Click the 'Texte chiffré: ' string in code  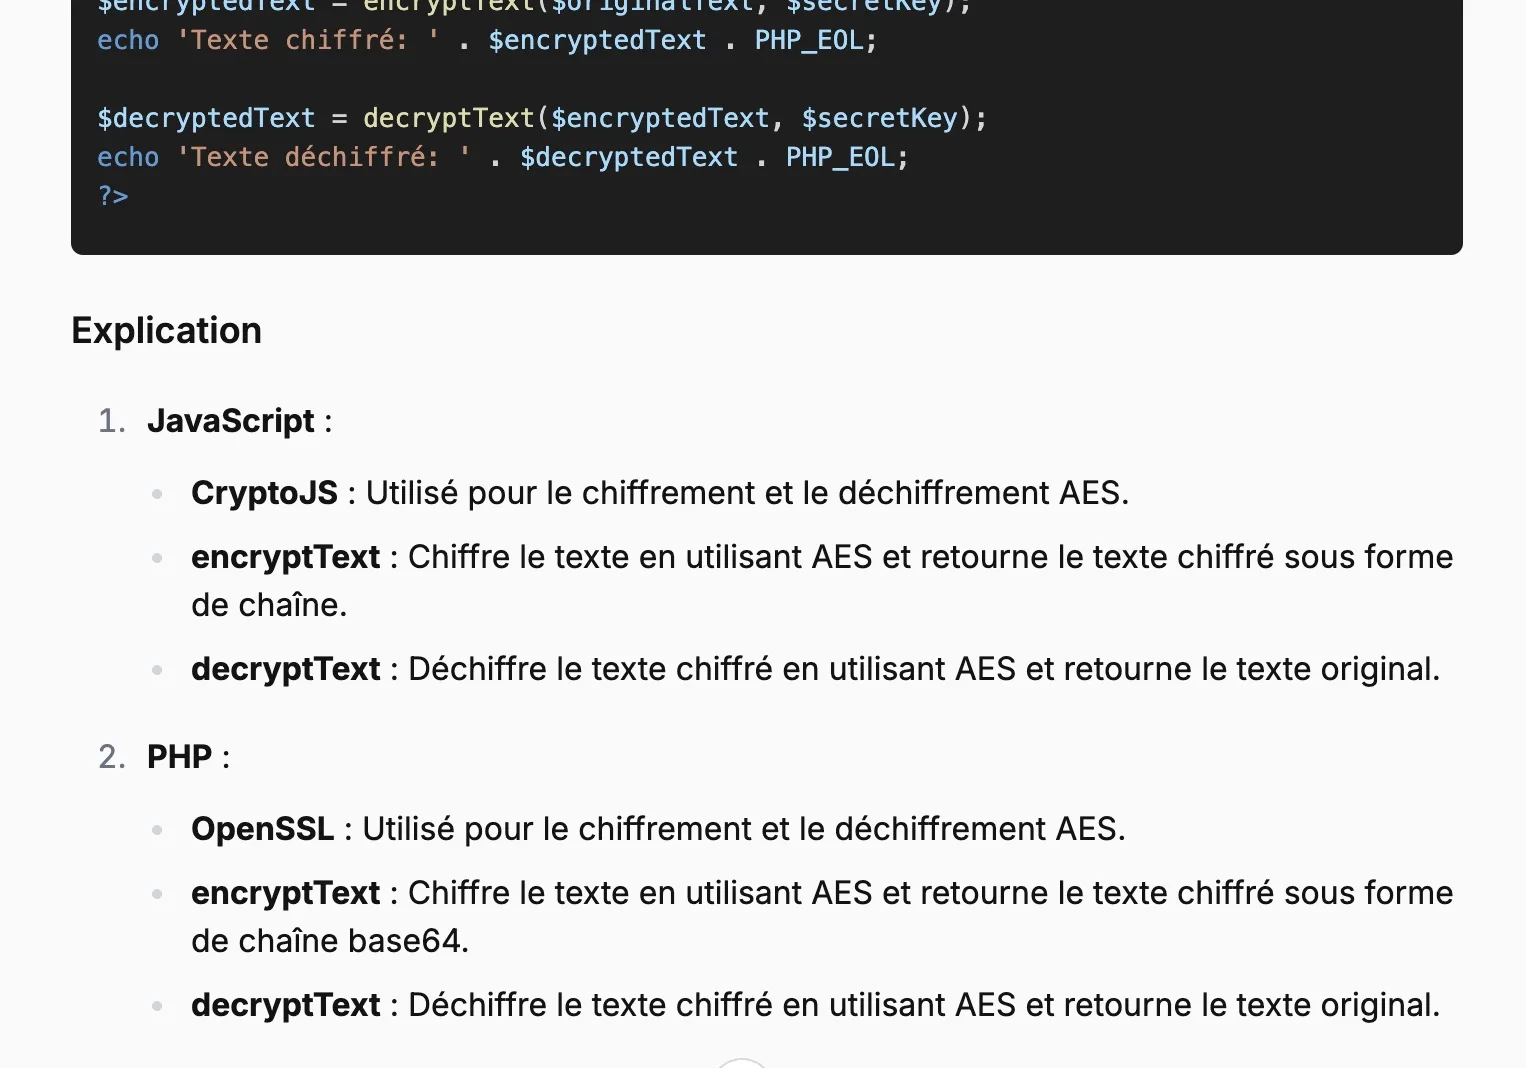coord(308,40)
